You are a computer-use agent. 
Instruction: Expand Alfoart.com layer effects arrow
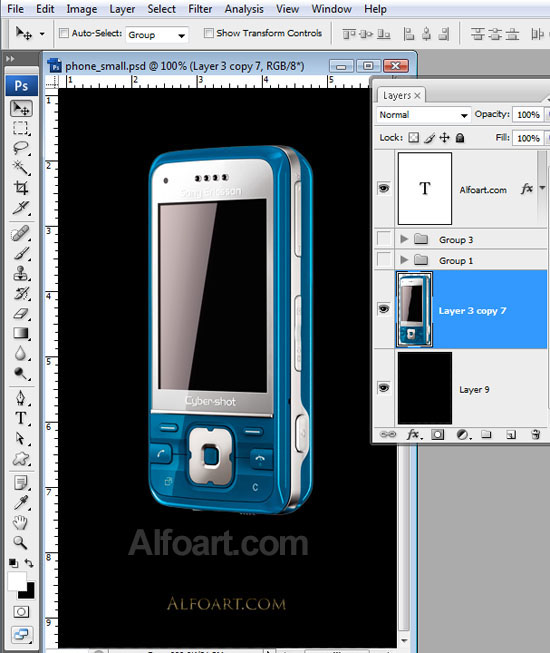[542, 188]
